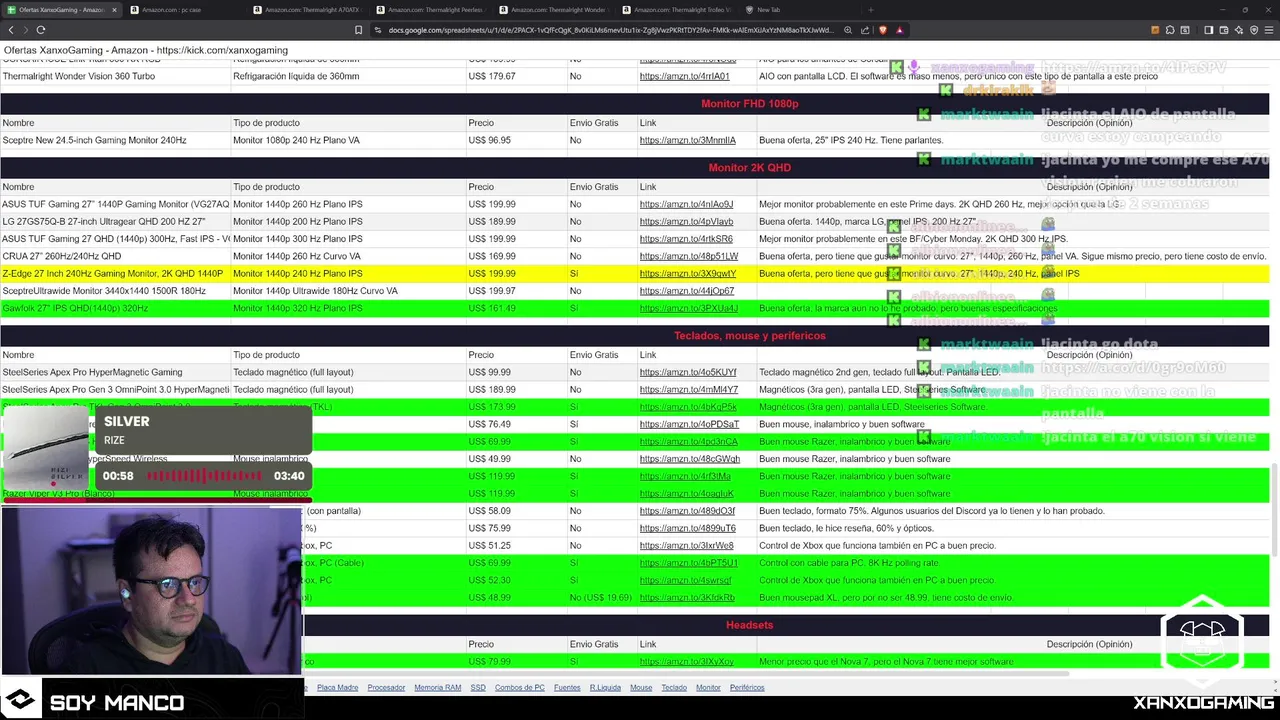Open the Brave VPN shield icon
Image resolution: width=1280 pixels, height=720 pixels.
[x=1255, y=30]
